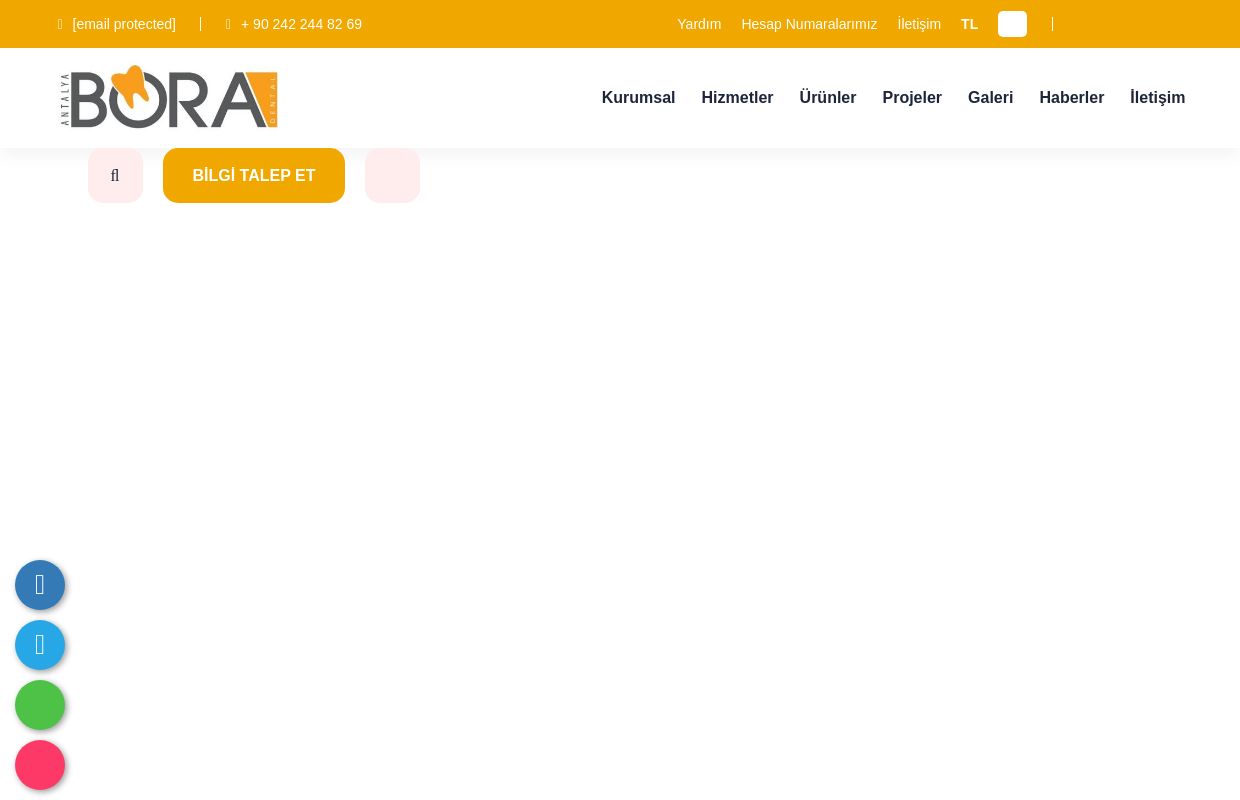Open the Hesap Numaralarımız link

coord(809,24)
